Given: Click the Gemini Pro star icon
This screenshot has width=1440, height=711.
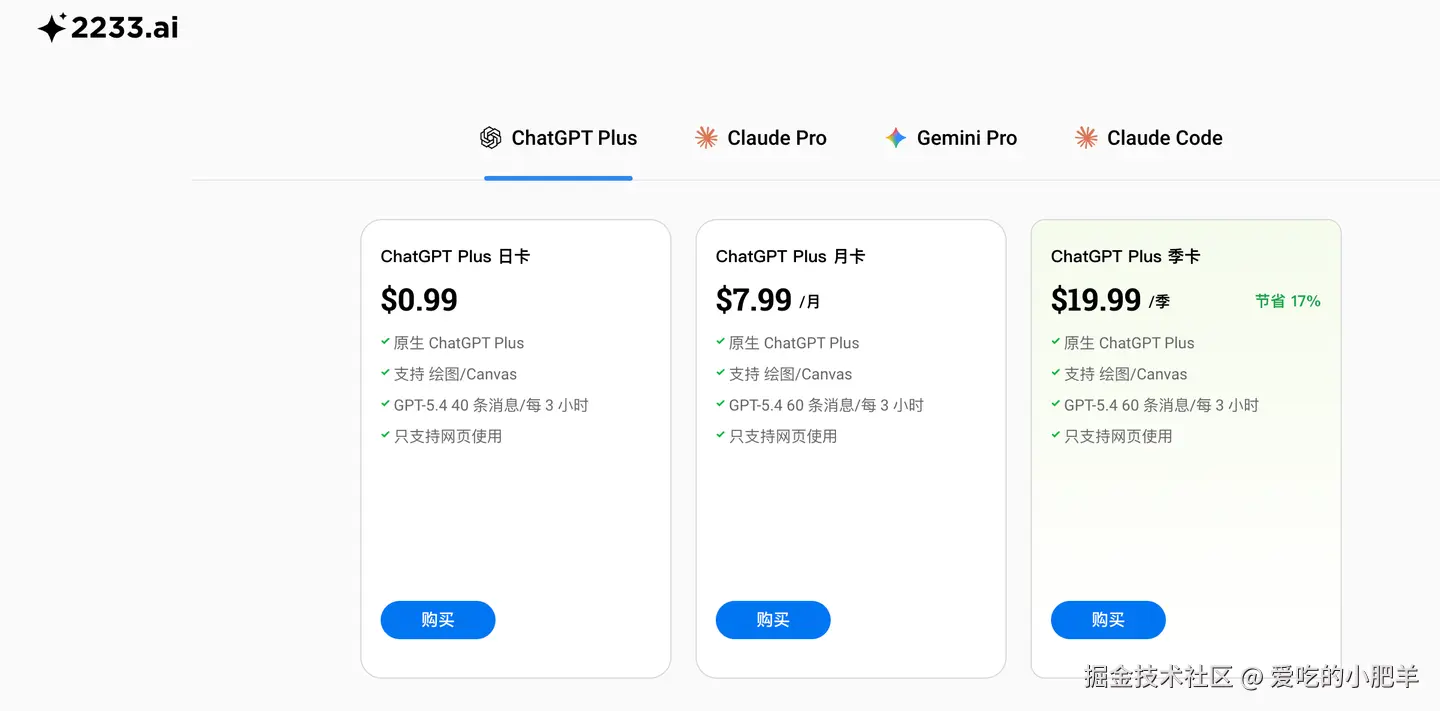Looking at the screenshot, I should (896, 138).
